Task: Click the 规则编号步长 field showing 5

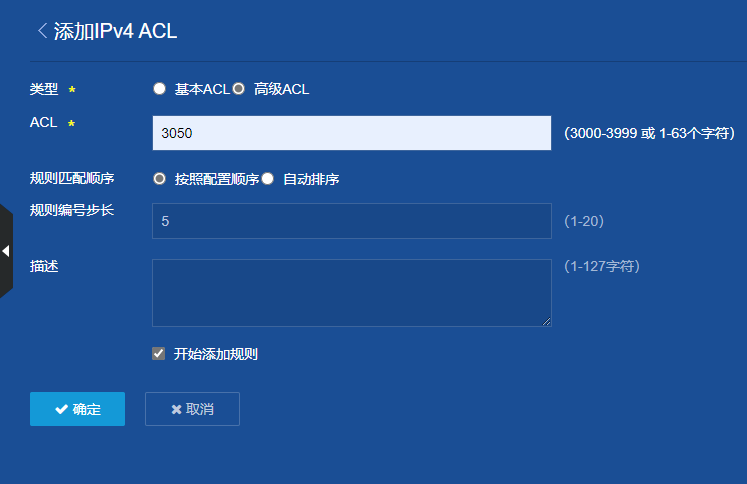Action: point(351,221)
